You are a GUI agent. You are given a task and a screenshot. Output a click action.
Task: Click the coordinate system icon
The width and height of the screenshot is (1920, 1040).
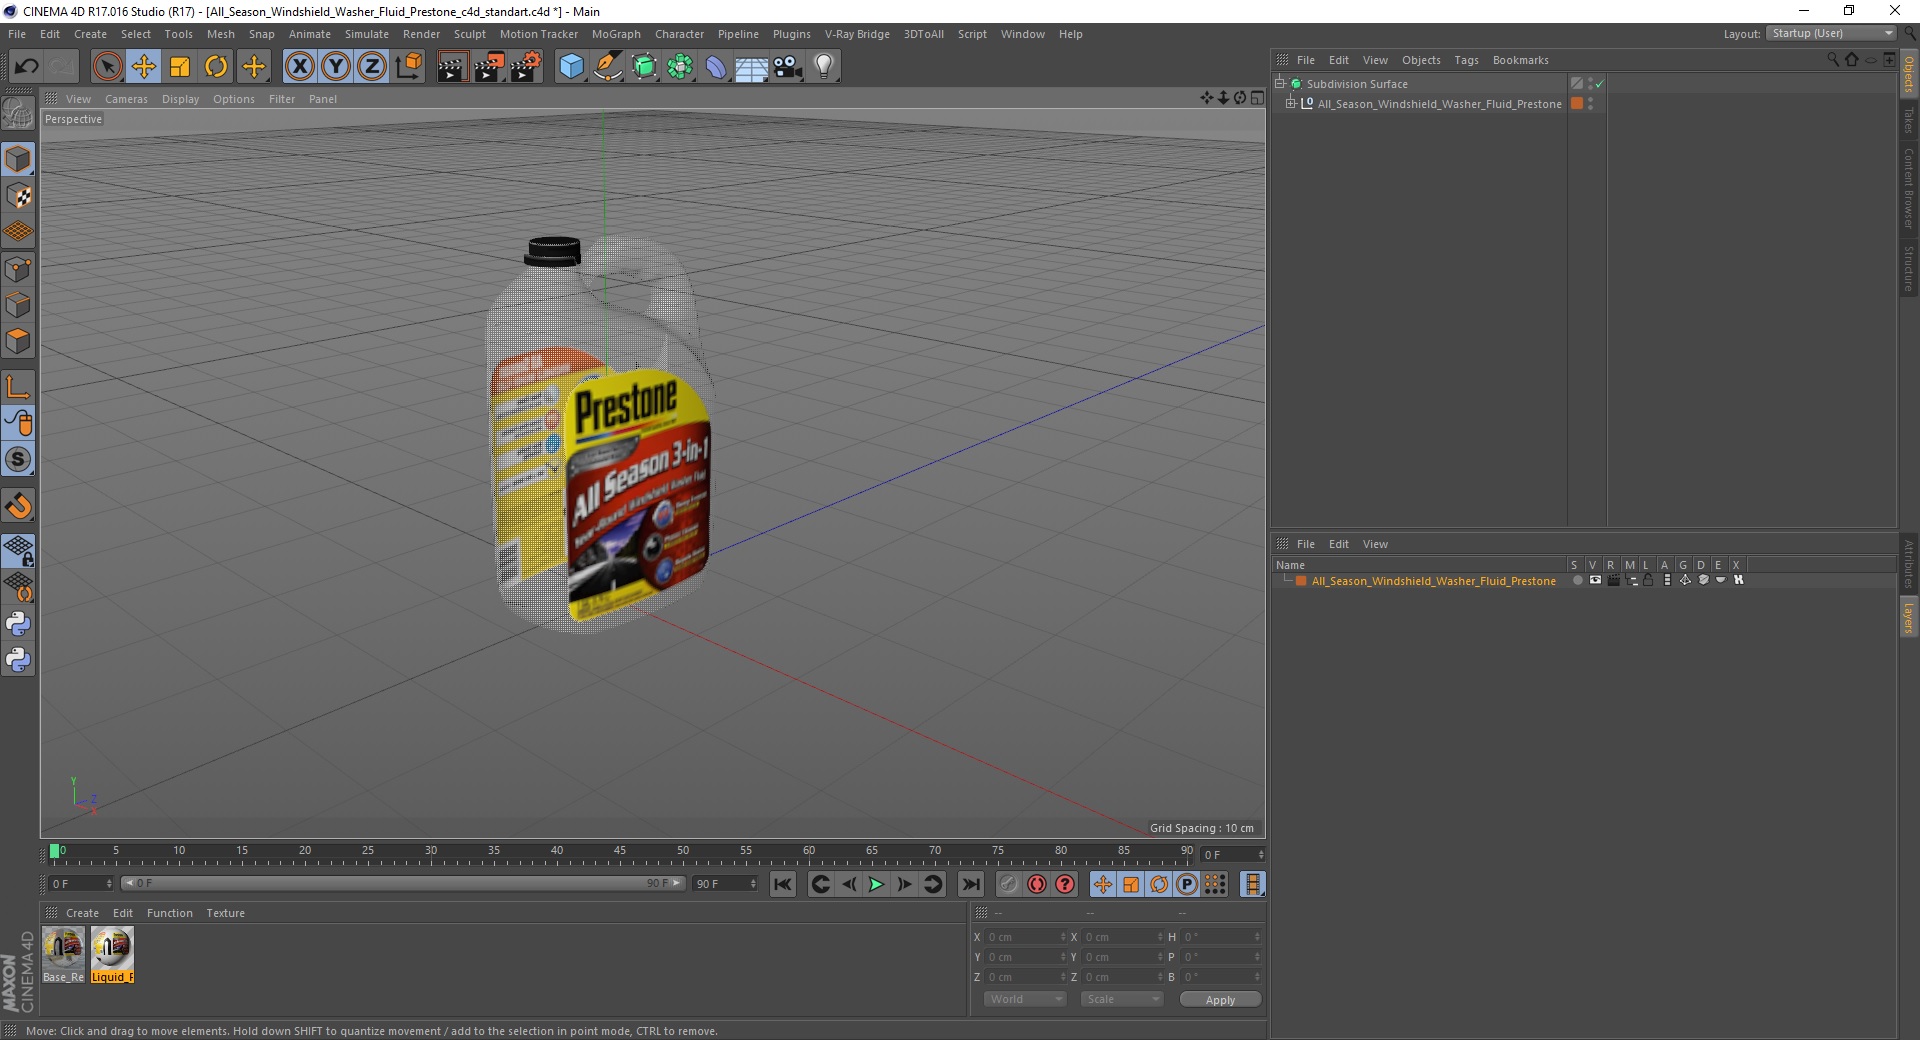pyautogui.click(x=408, y=67)
